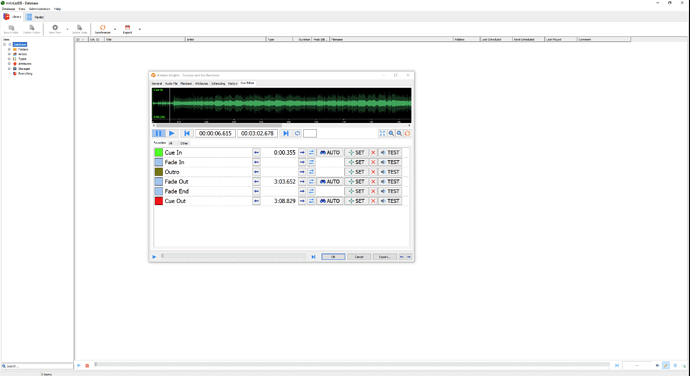Click AUTO button for Cue Out
This screenshot has width=690, height=376.
pos(330,201)
